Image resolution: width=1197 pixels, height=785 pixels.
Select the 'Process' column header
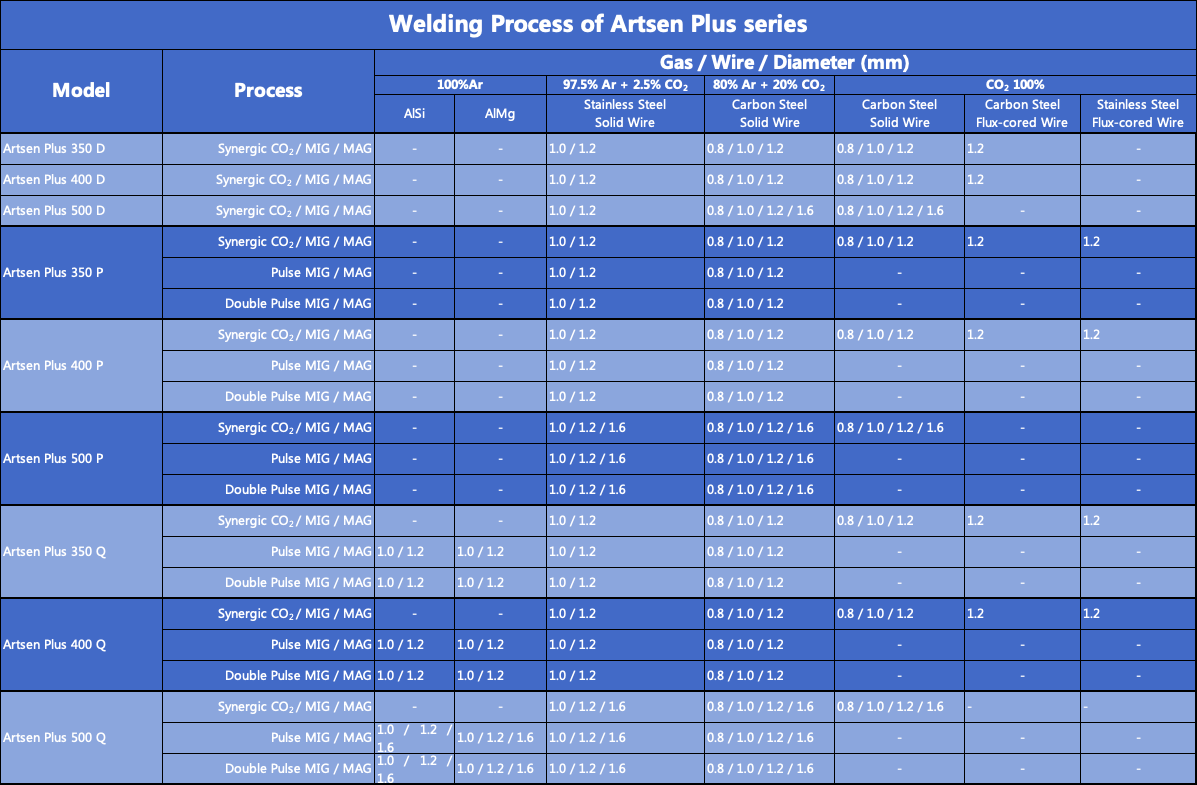coord(268,91)
